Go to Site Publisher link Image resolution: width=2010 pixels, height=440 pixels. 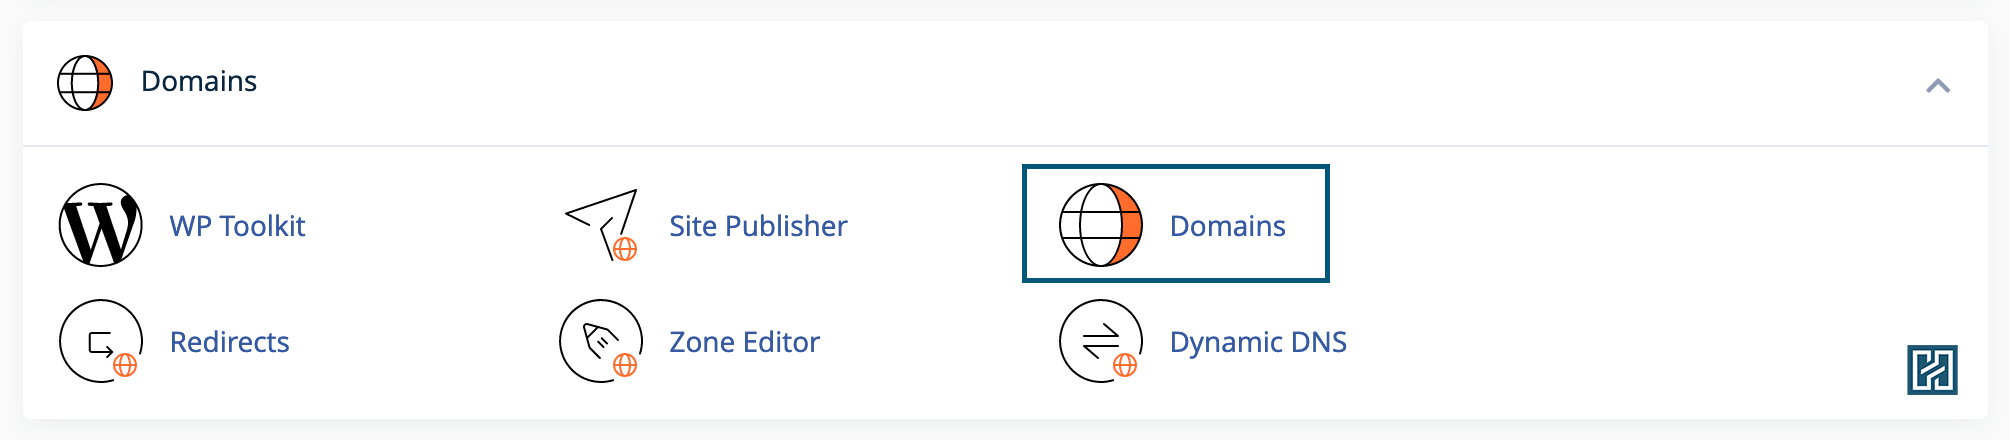tap(758, 226)
